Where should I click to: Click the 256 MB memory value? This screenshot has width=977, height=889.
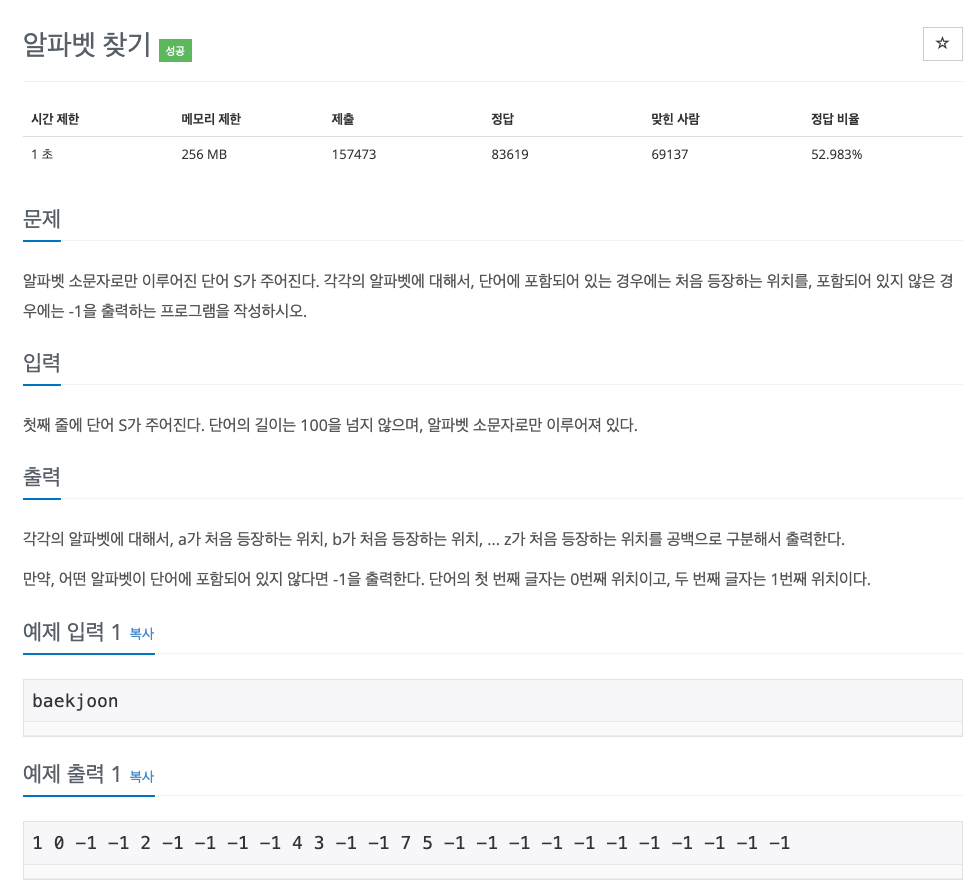tap(204, 155)
